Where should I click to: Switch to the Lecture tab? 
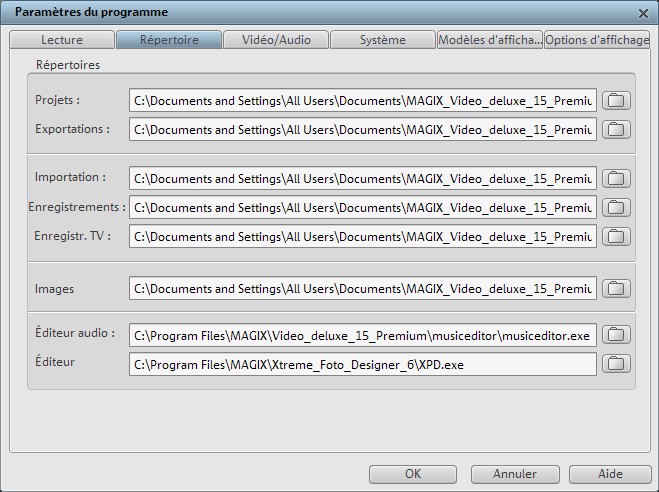click(62, 39)
